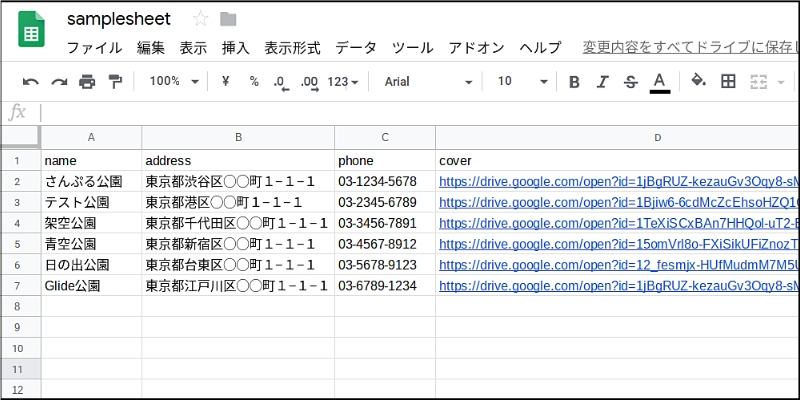This screenshot has width=800, height=400.
Task: Print the spreadsheet with printer icon
Action: tap(87, 82)
